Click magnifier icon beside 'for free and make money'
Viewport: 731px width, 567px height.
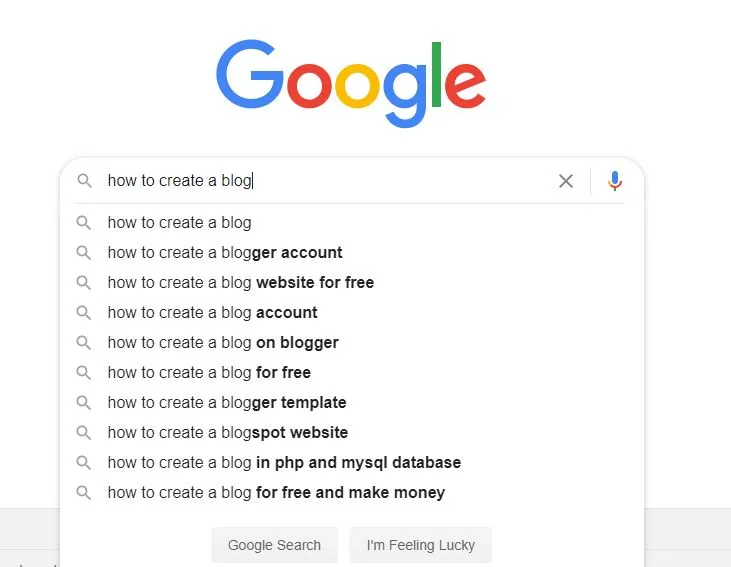click(x=84, y=493)
